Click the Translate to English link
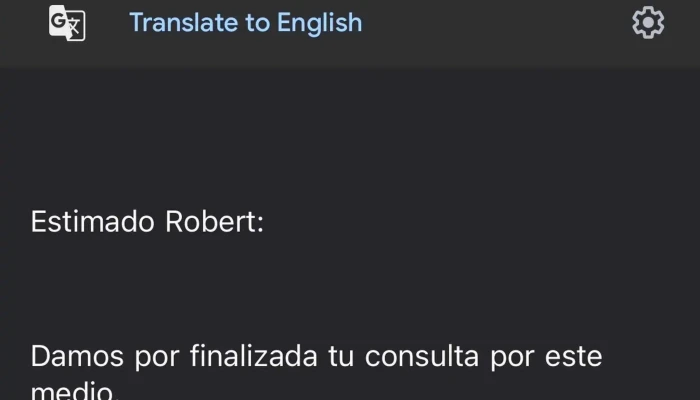The image size is (700, 400). pos(246,23)
